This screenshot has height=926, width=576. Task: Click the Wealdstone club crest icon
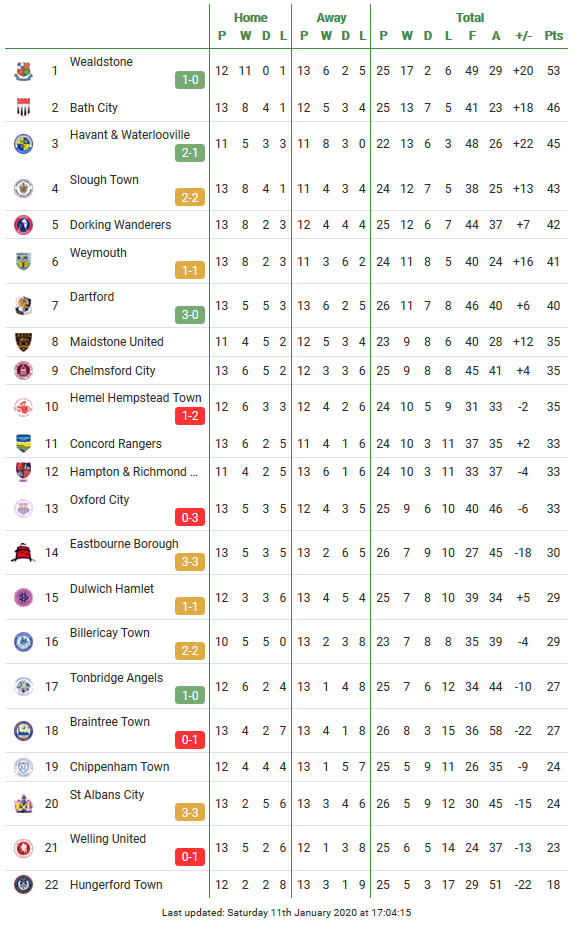point(23,71)
